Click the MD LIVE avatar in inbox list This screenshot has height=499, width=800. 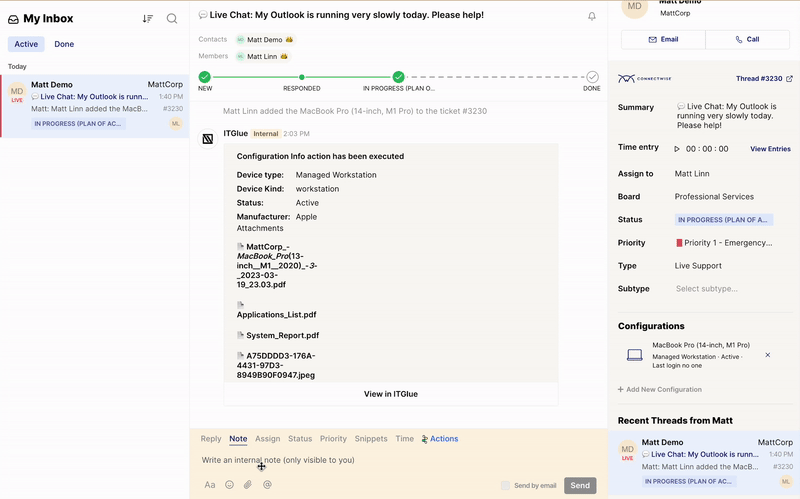17,92
